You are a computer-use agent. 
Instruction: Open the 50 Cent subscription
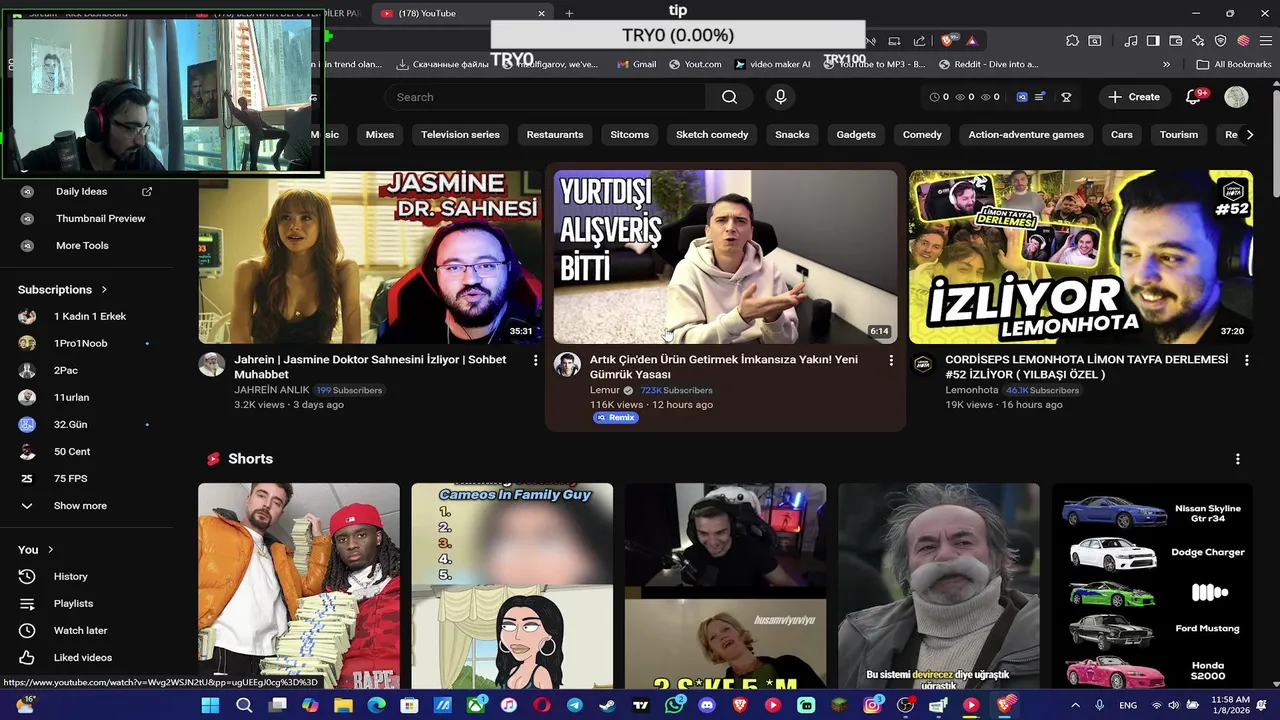tap(72, 452)
